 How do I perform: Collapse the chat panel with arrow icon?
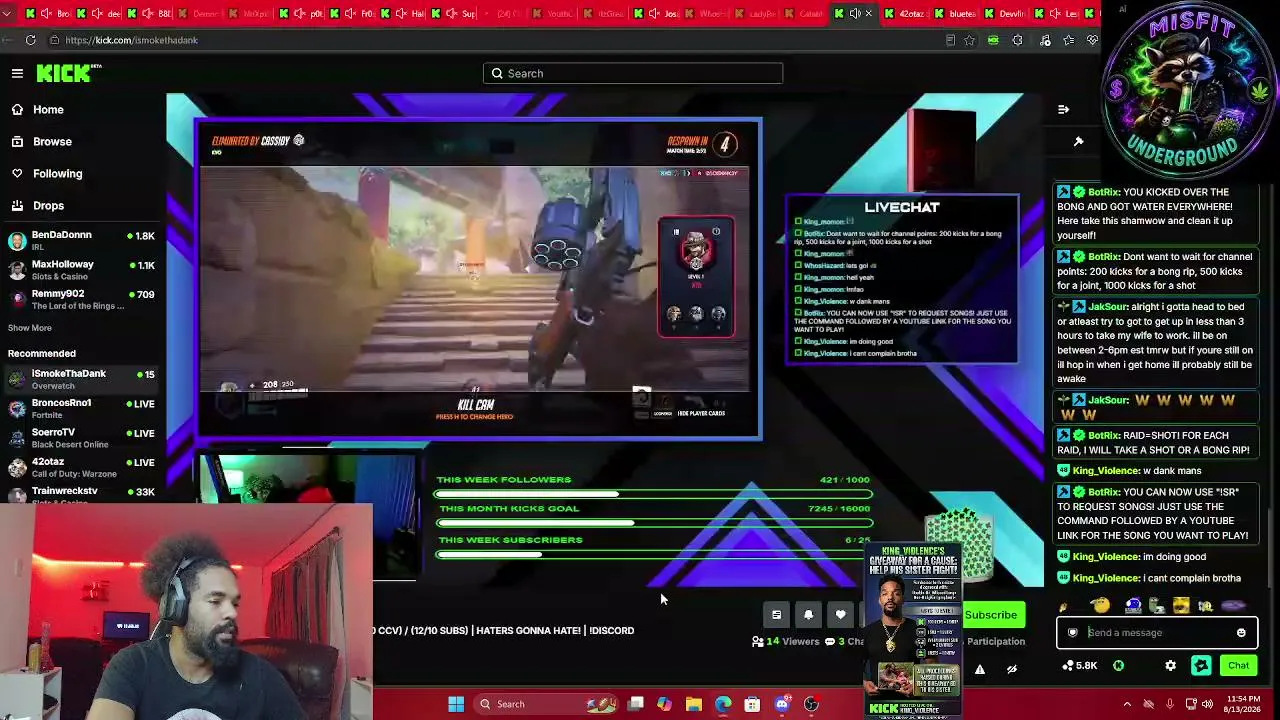pyautogui.click(x=1063, y=110)
